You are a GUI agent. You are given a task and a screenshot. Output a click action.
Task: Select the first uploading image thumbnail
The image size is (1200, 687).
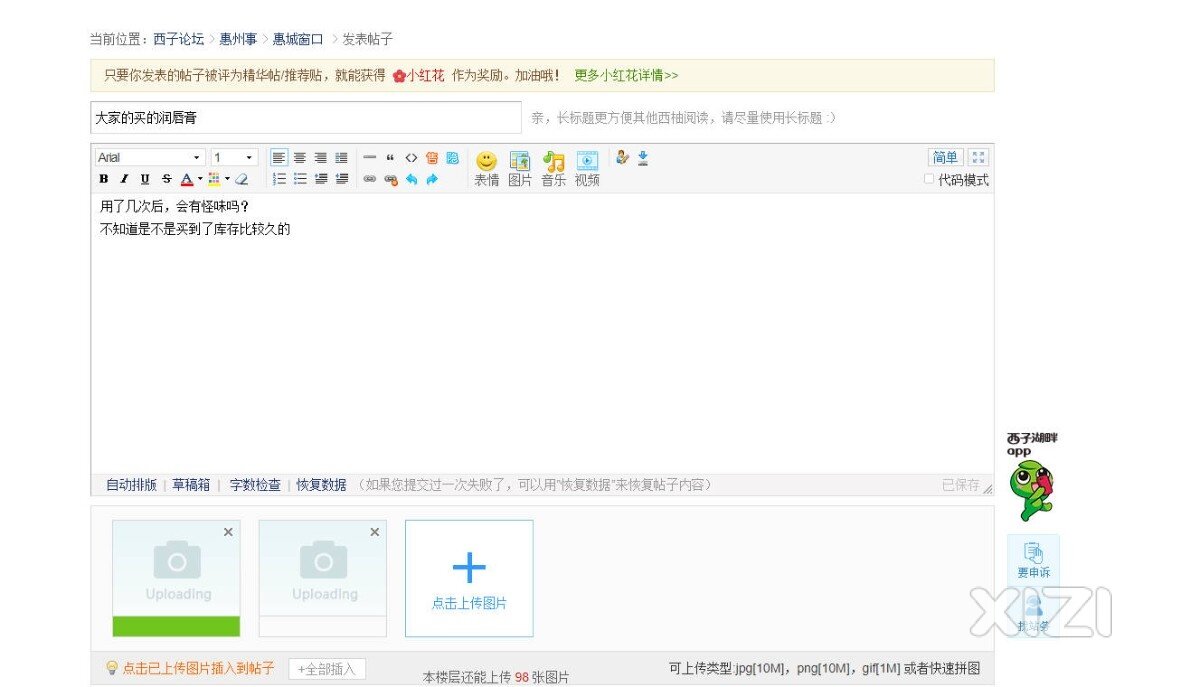pyautogui.click(x=176, y=578)
